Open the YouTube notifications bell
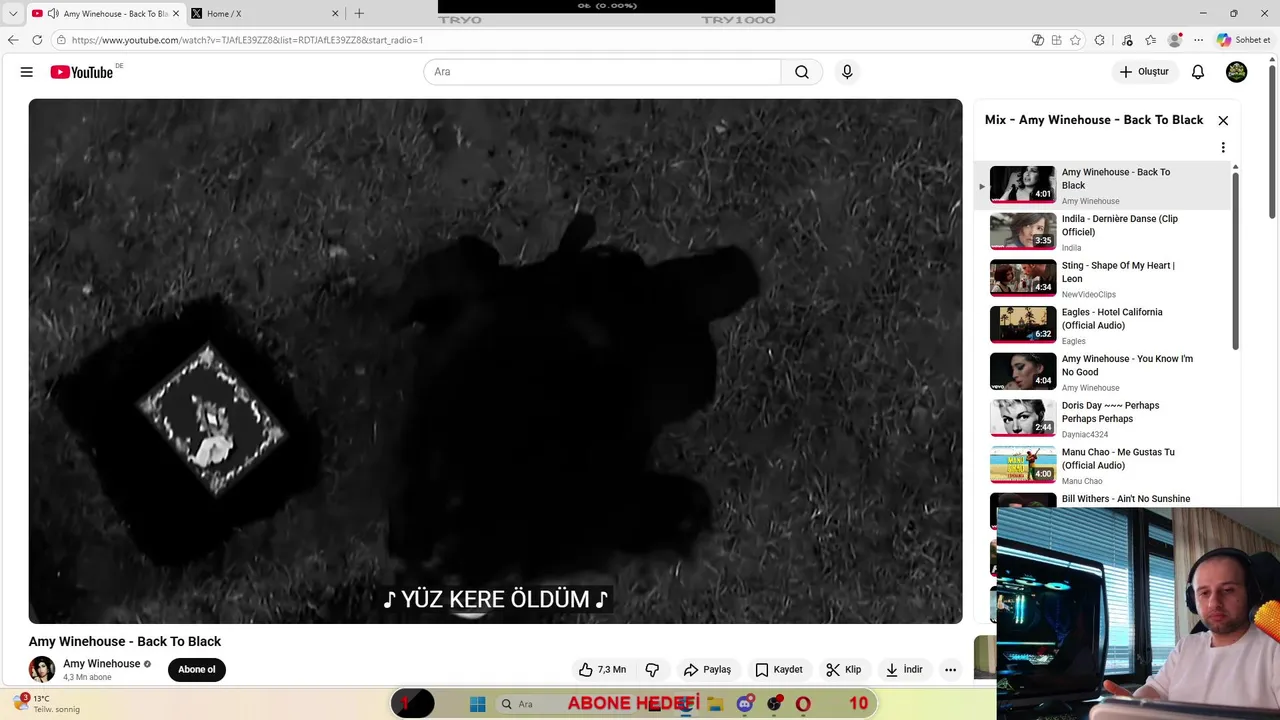Viewport: 1280px width, 720px height. pos(1198,72)
